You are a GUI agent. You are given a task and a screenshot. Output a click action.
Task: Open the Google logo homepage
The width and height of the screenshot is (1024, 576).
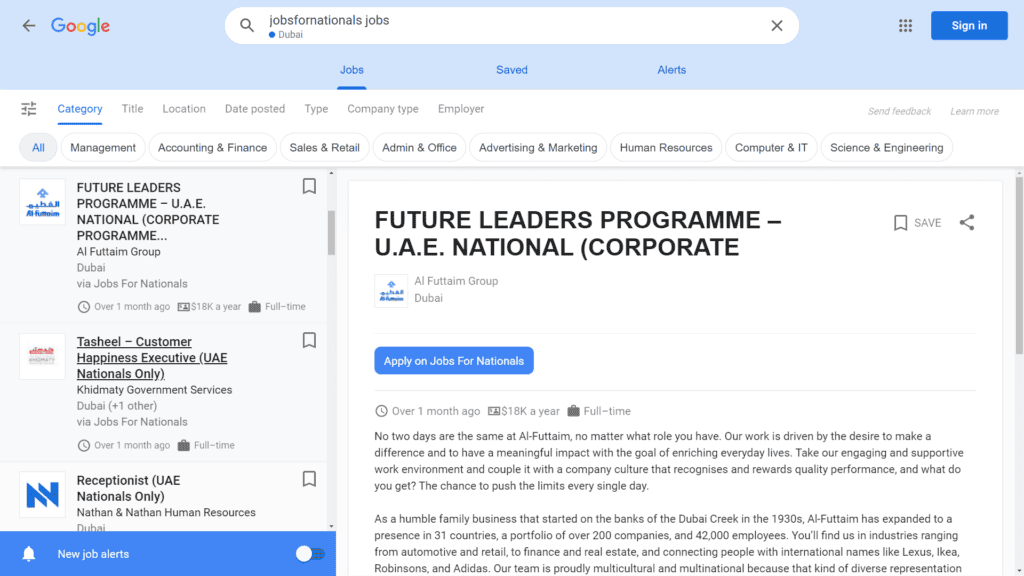80,26
